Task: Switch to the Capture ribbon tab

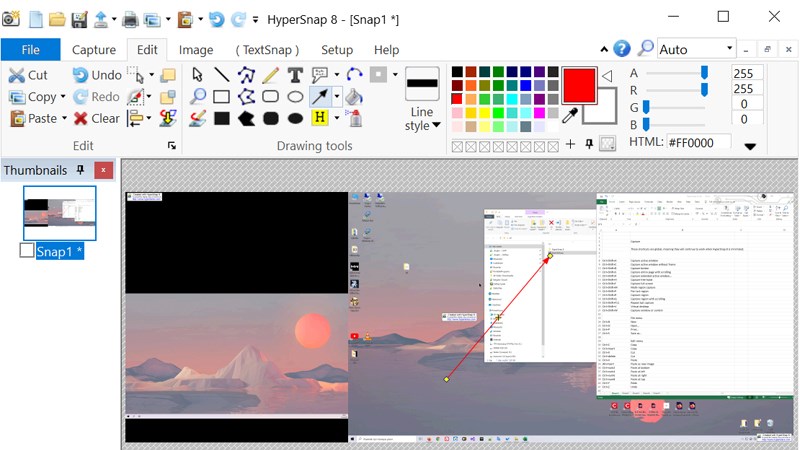Action: (x=94, y=50)
